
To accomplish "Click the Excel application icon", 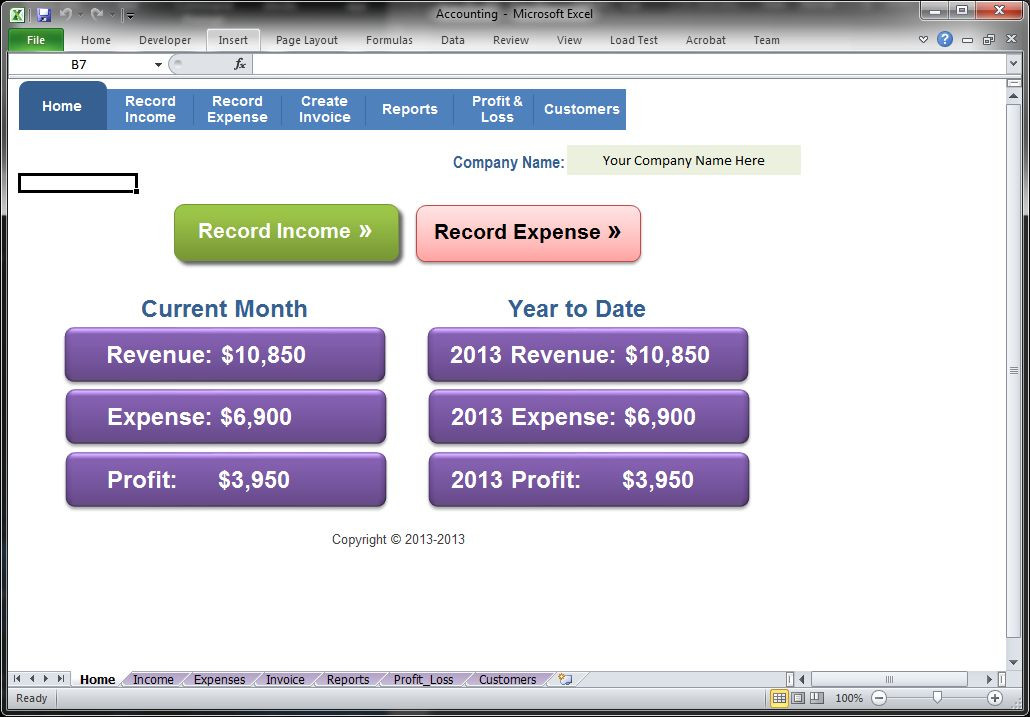I will 18,14.
